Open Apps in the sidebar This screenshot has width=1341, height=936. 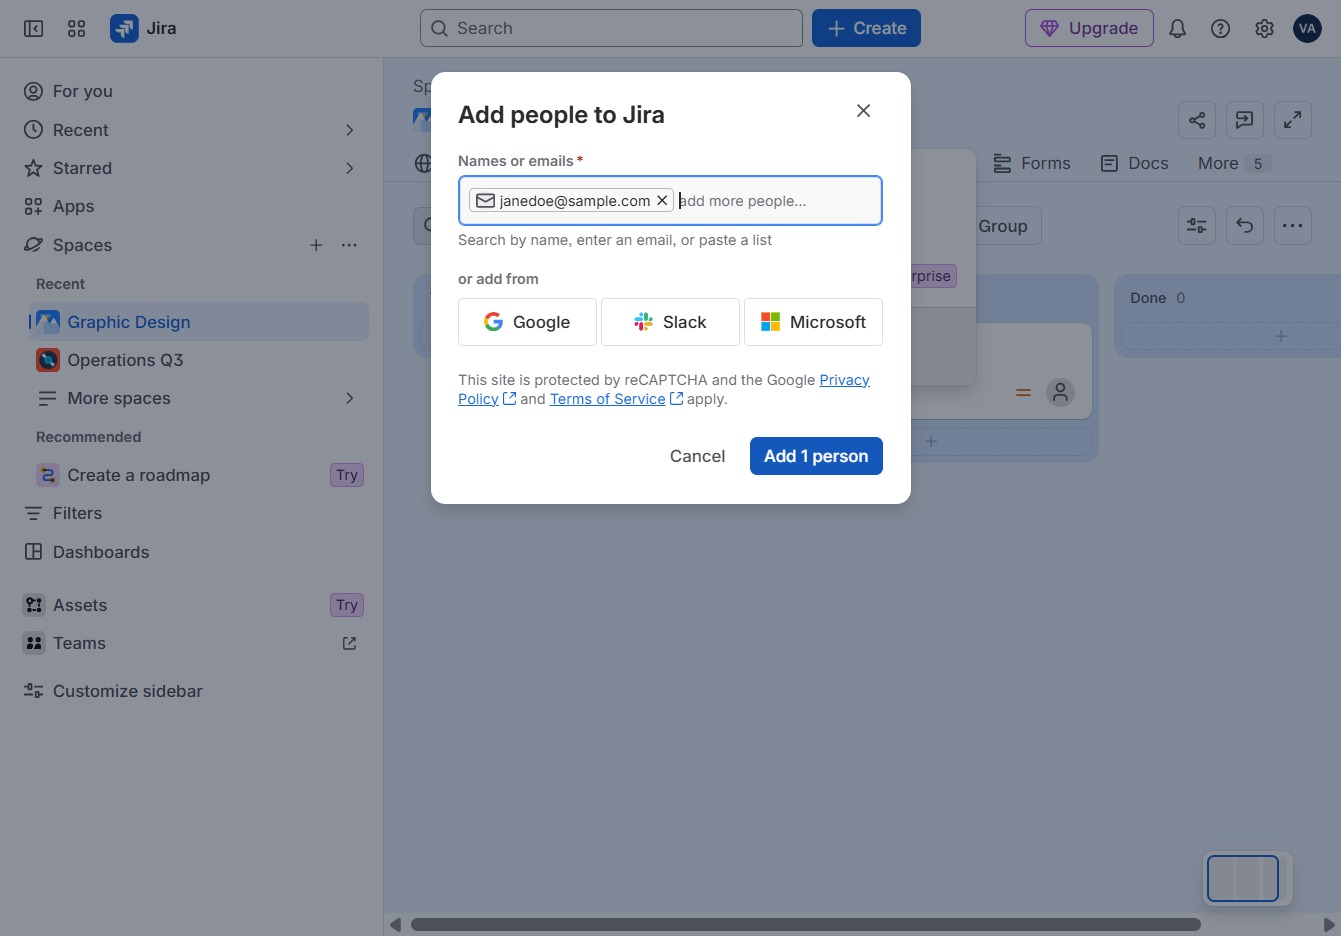coord(196,206)
